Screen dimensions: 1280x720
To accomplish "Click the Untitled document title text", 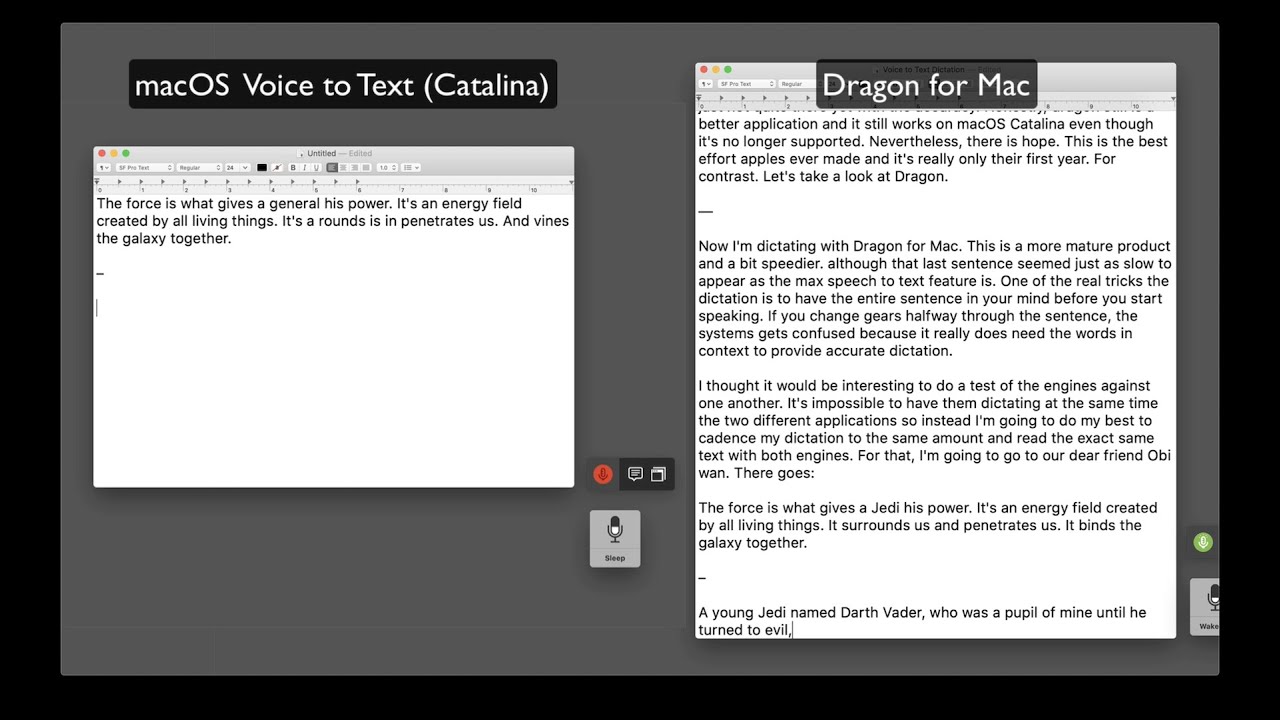I will pos(322,153).
